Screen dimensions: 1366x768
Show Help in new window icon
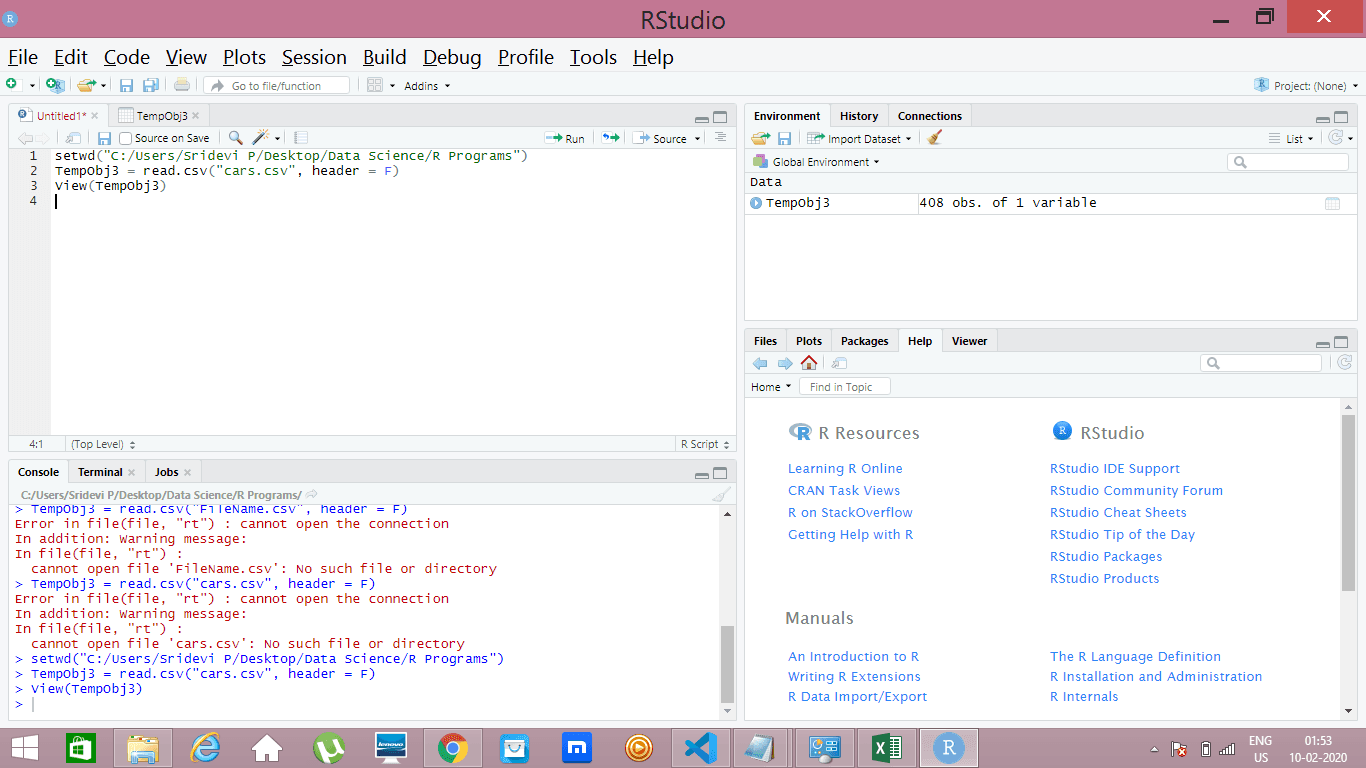pos(839,363)
